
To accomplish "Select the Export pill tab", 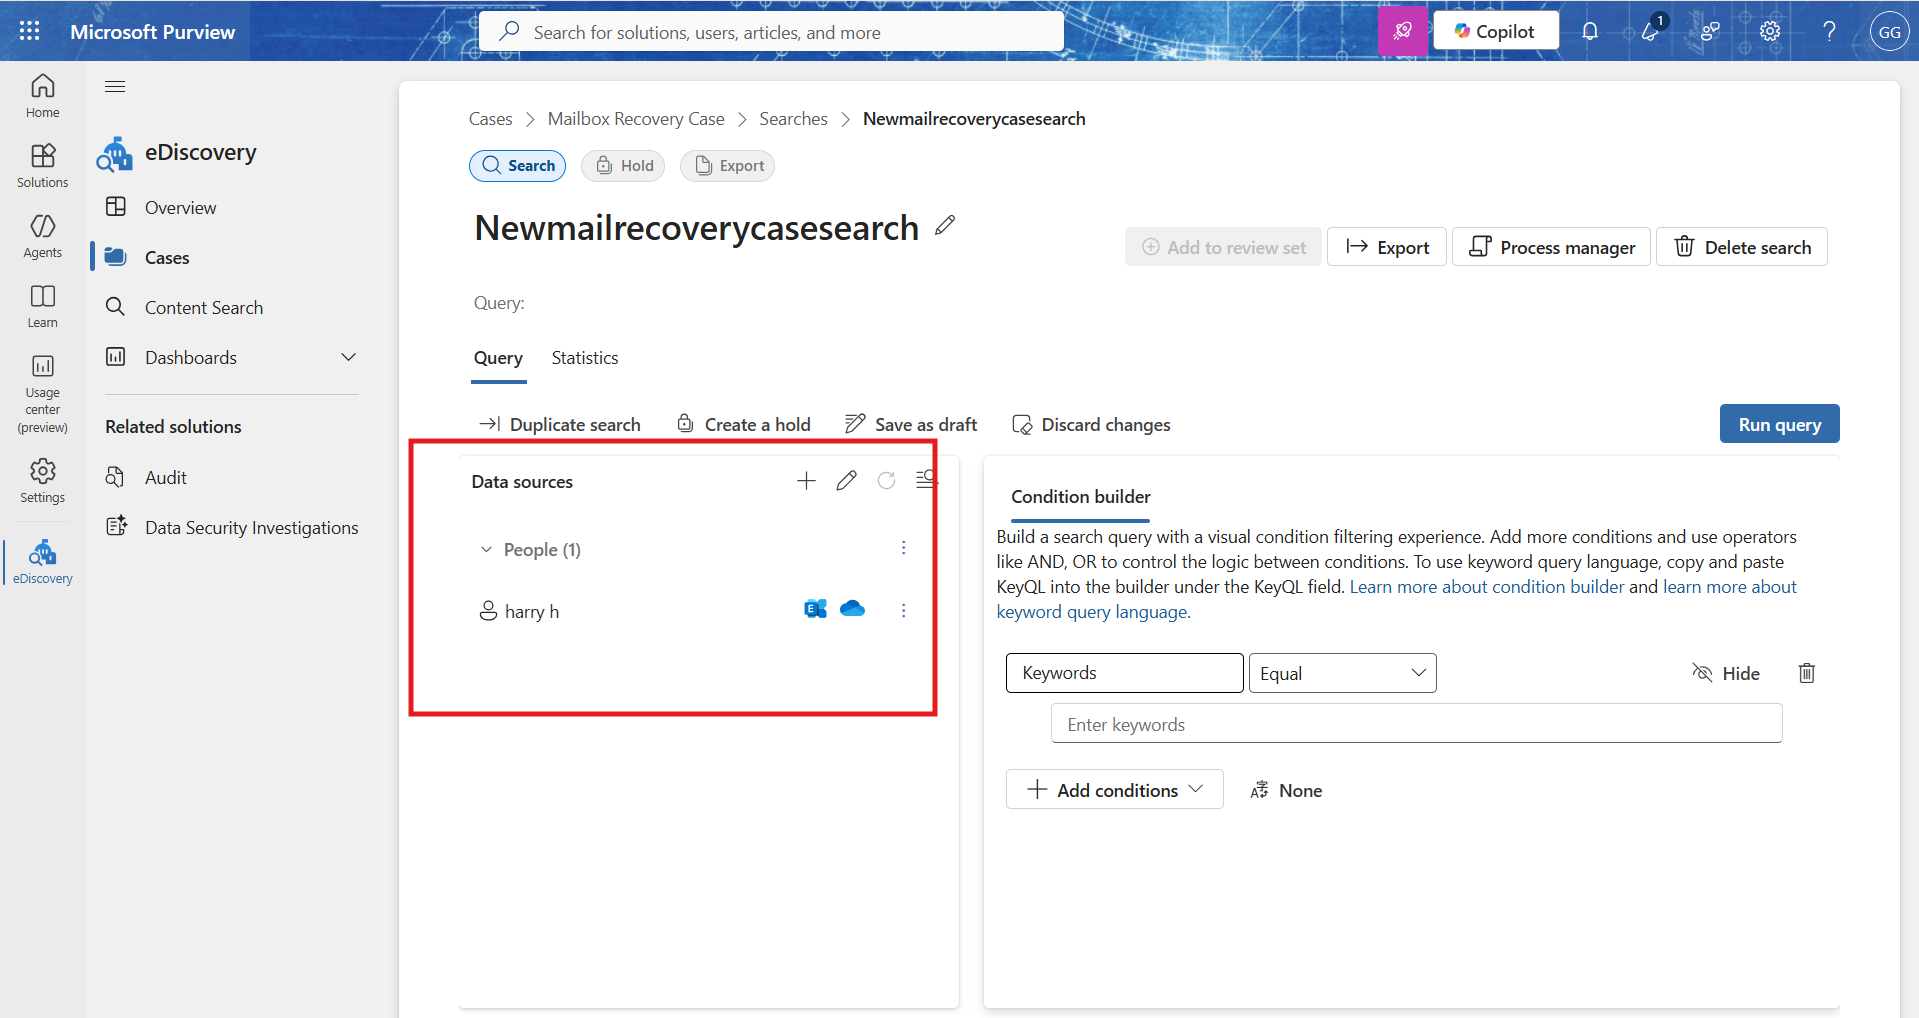I will click(x=727, y=166).
